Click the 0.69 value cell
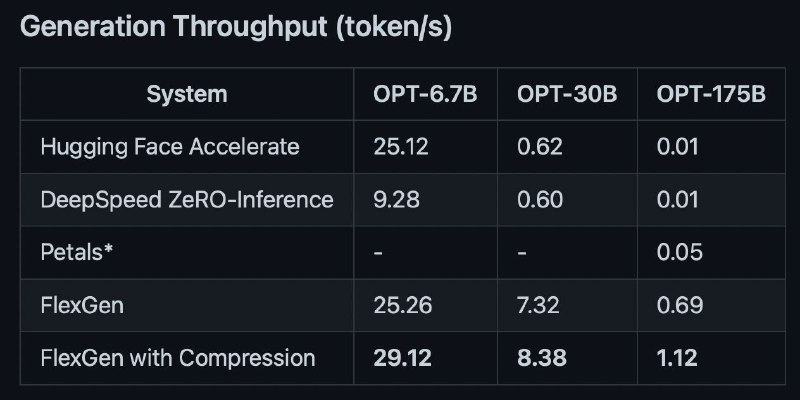800x400 pixels. [x=680, y=306]
